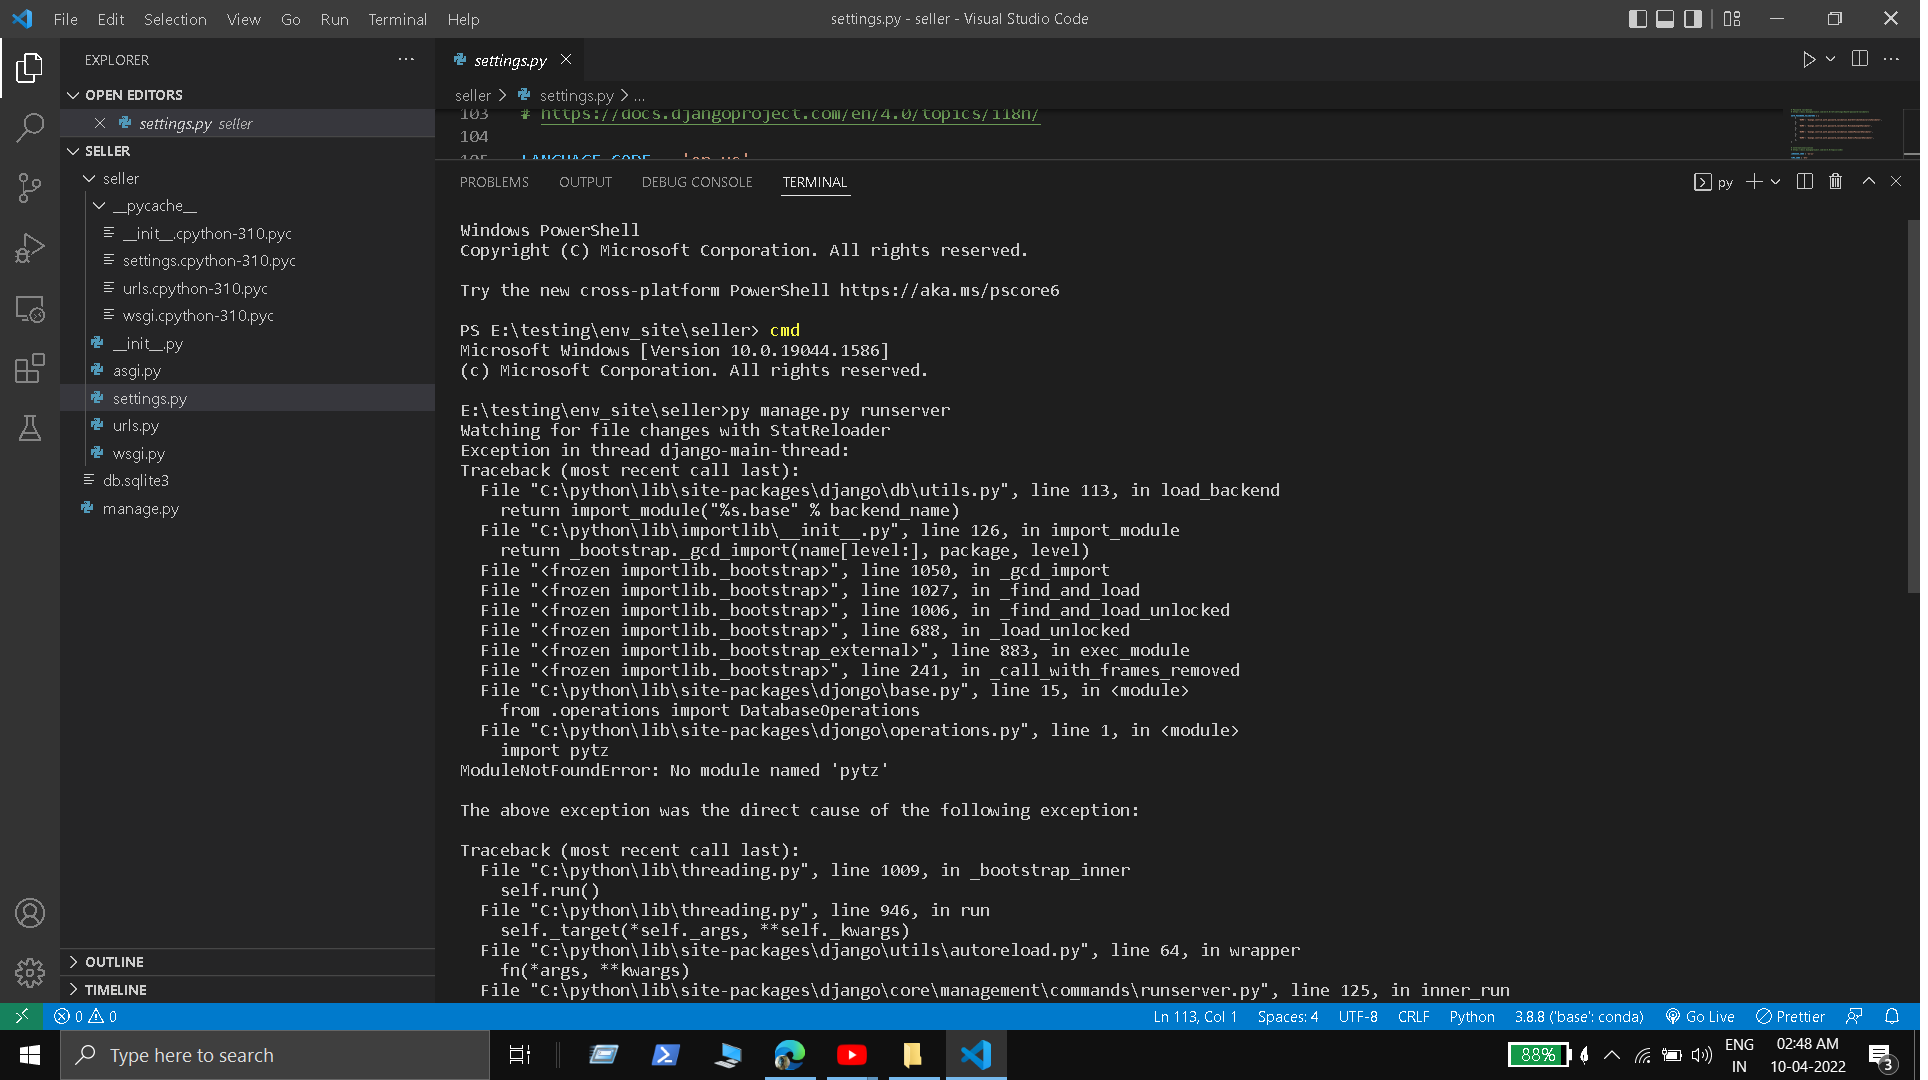Screen dimensions: 1928x1080
Task: Click the terminal vertical scrollbar
Action: tap(1913, 405)
